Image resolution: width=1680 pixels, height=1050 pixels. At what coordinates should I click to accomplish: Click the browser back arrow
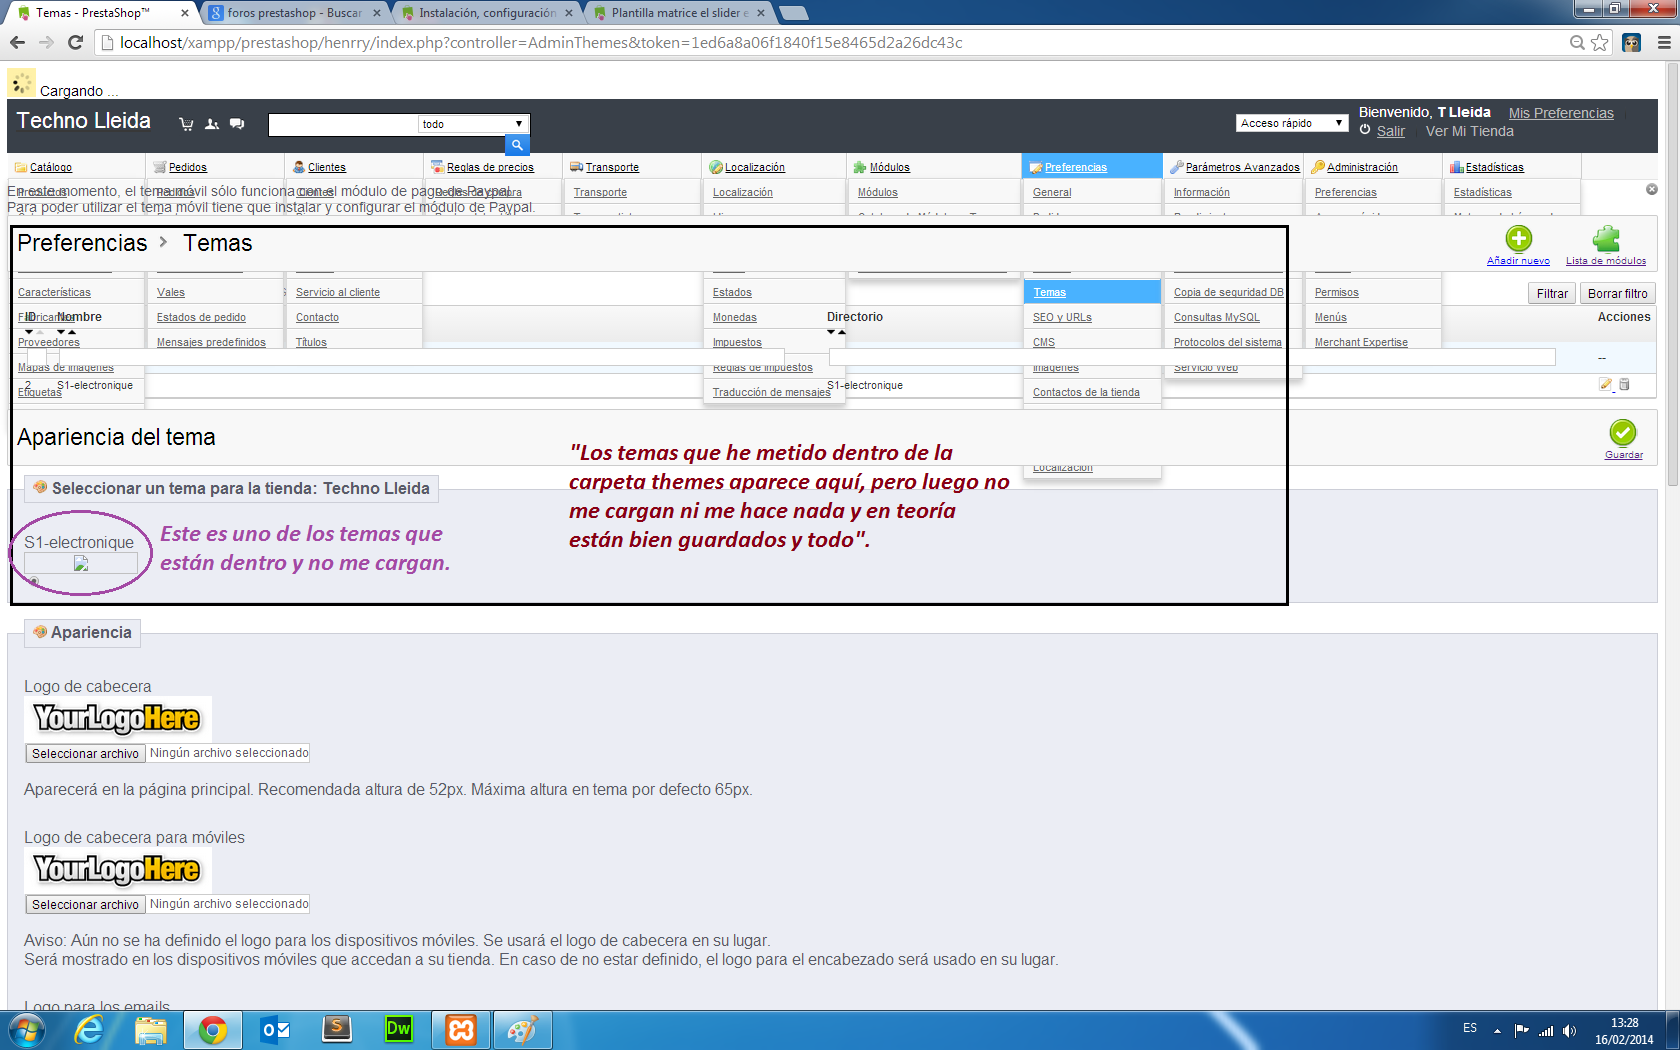(x=17, y=42)
